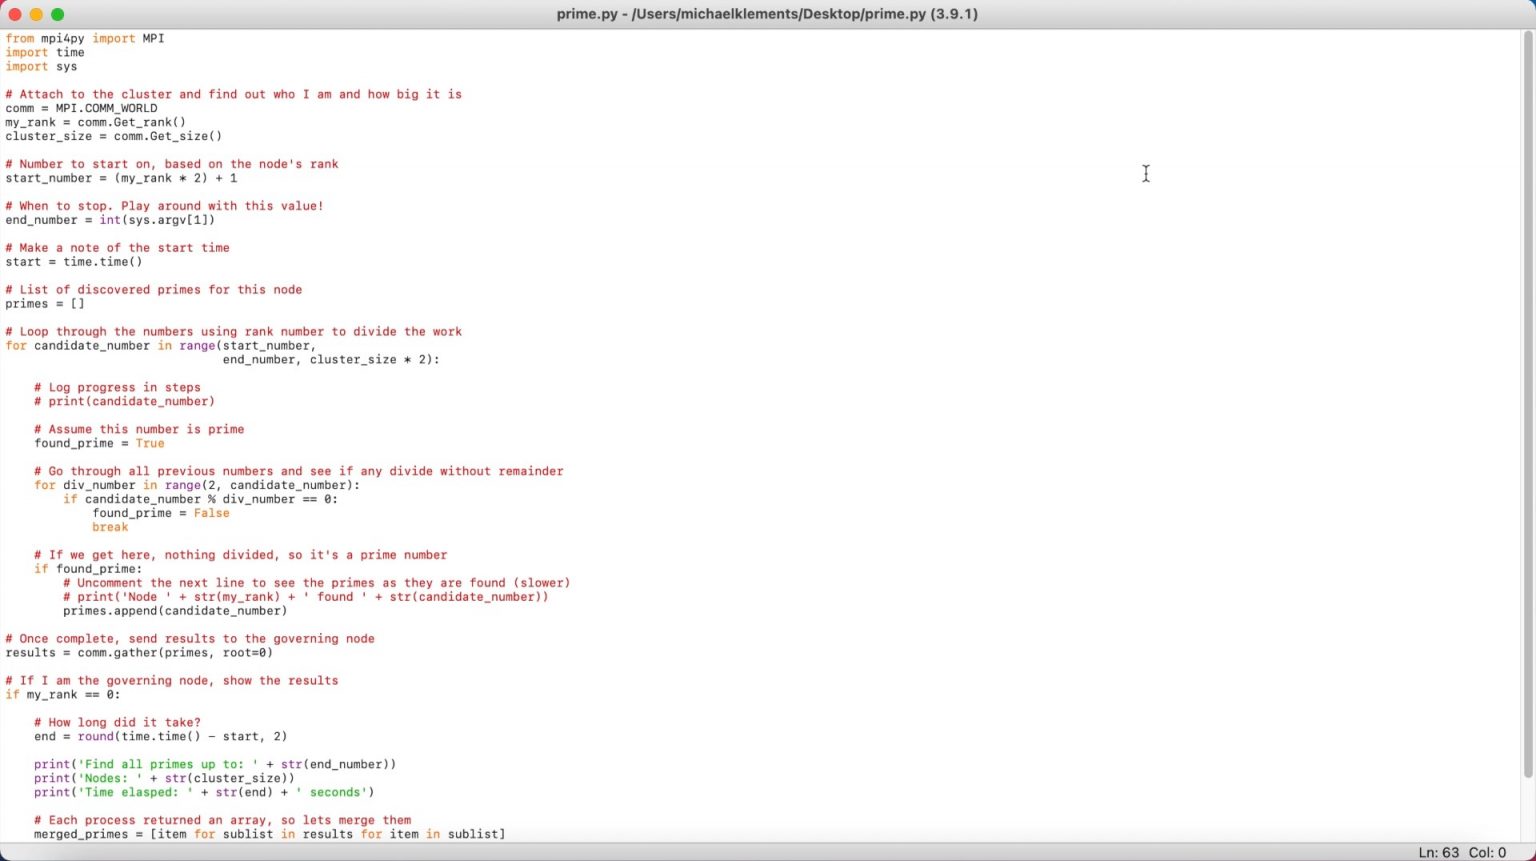Click the 'cluster_size = comm.Get_size()' line
Screen dimensions: 1536x861
[x=113, y=137]
